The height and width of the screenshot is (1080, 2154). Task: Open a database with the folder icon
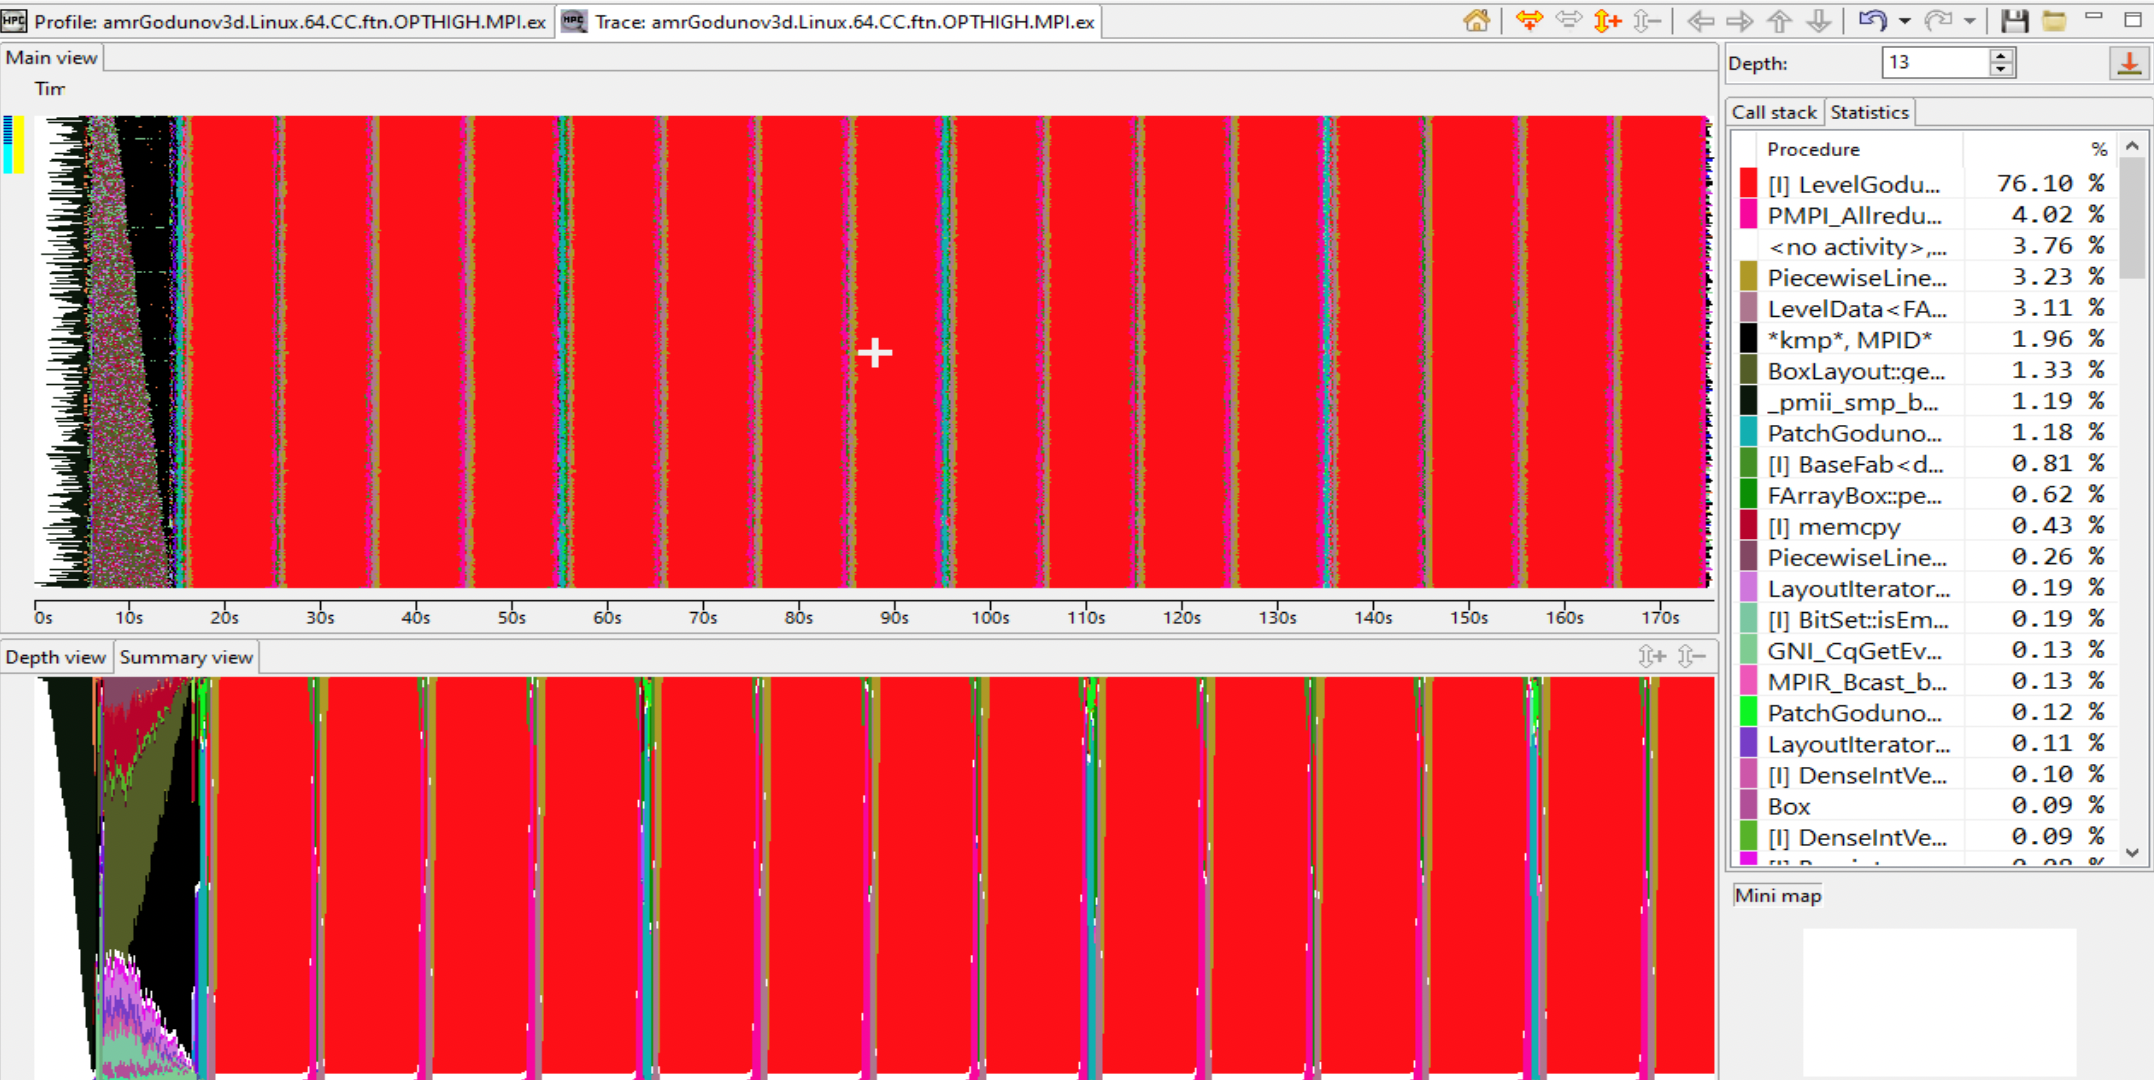2054,20
